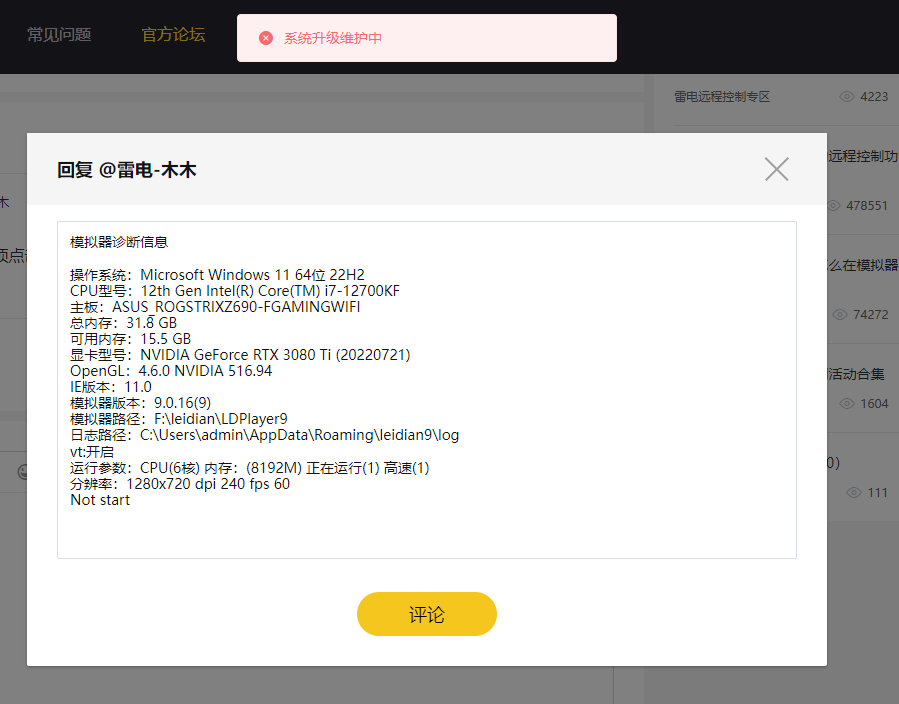Open sidebar post ending with 远程控制功
899x704 pixels.
click(x=862, y=156)
